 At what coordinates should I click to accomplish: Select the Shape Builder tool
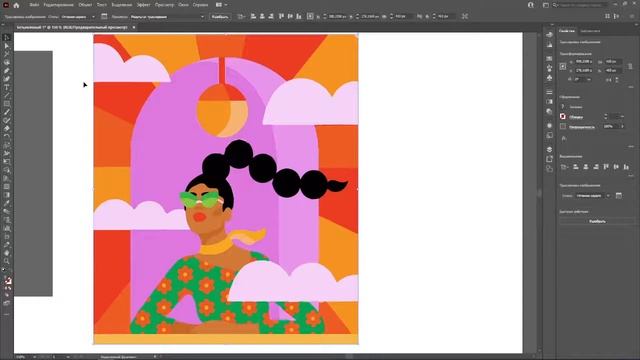[7, 170]
